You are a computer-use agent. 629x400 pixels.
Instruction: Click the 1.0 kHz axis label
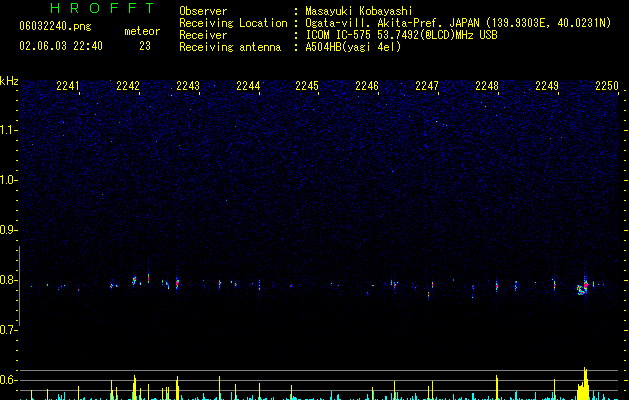pos(9,180)
